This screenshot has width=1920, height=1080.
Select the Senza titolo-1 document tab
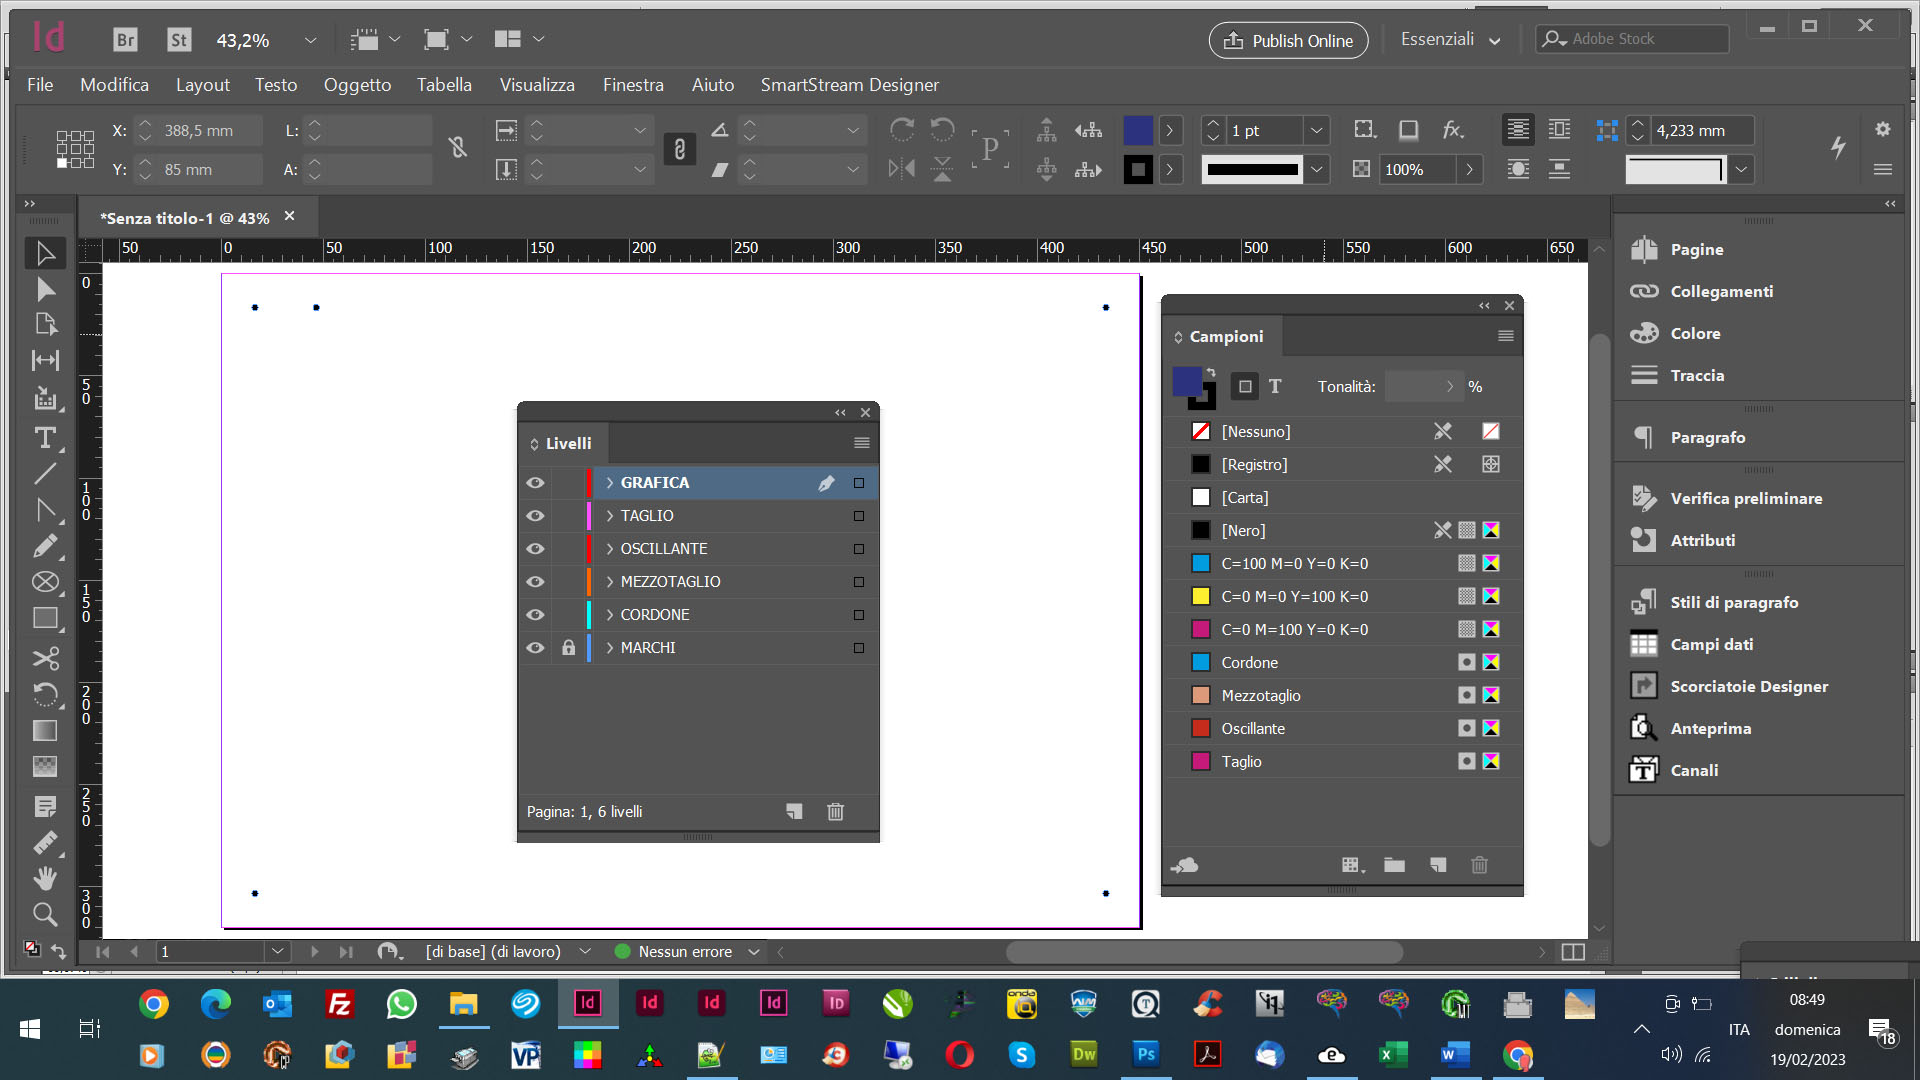[x=185, y=218]
